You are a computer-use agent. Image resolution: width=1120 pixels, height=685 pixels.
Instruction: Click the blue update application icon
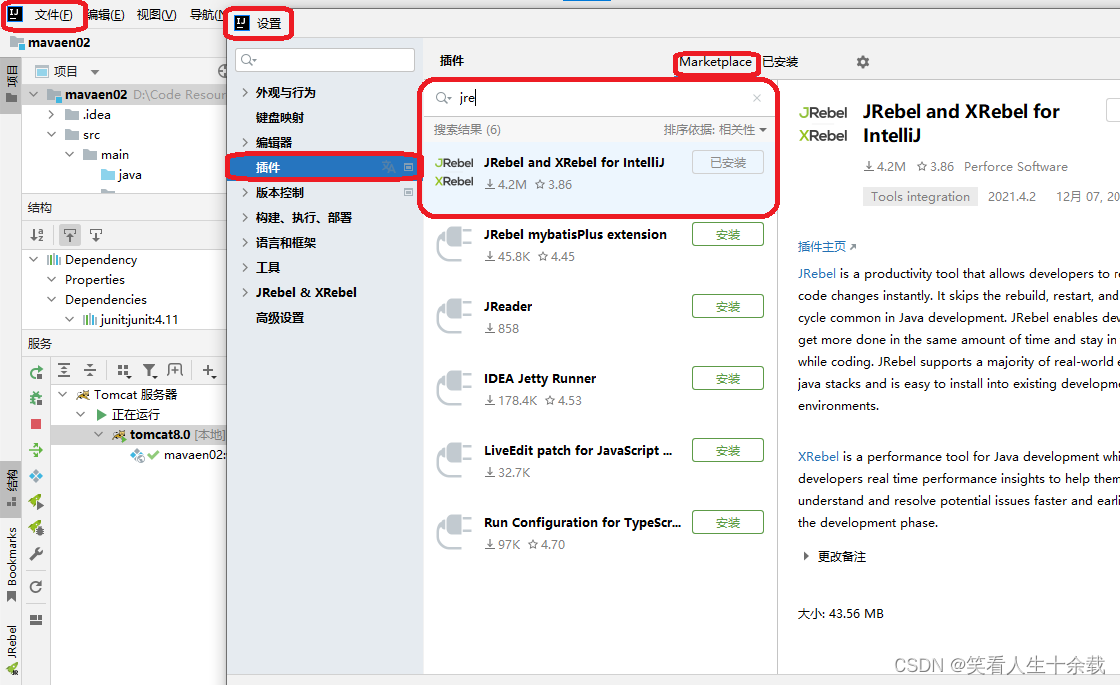[36, 476]
